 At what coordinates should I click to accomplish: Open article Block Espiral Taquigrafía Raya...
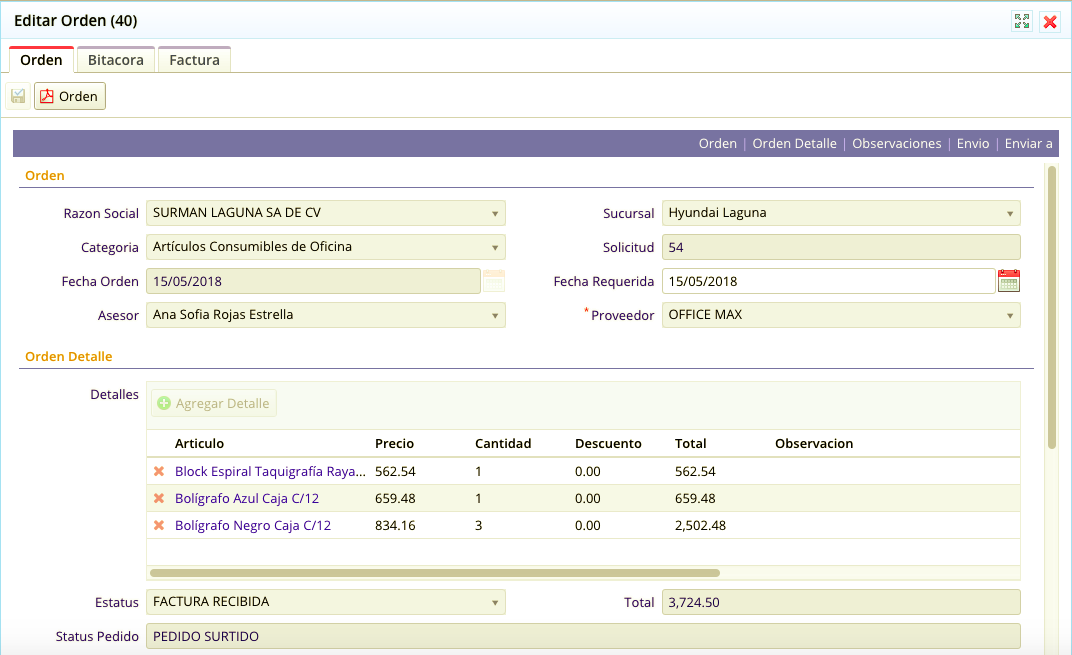tap(270, 471)
